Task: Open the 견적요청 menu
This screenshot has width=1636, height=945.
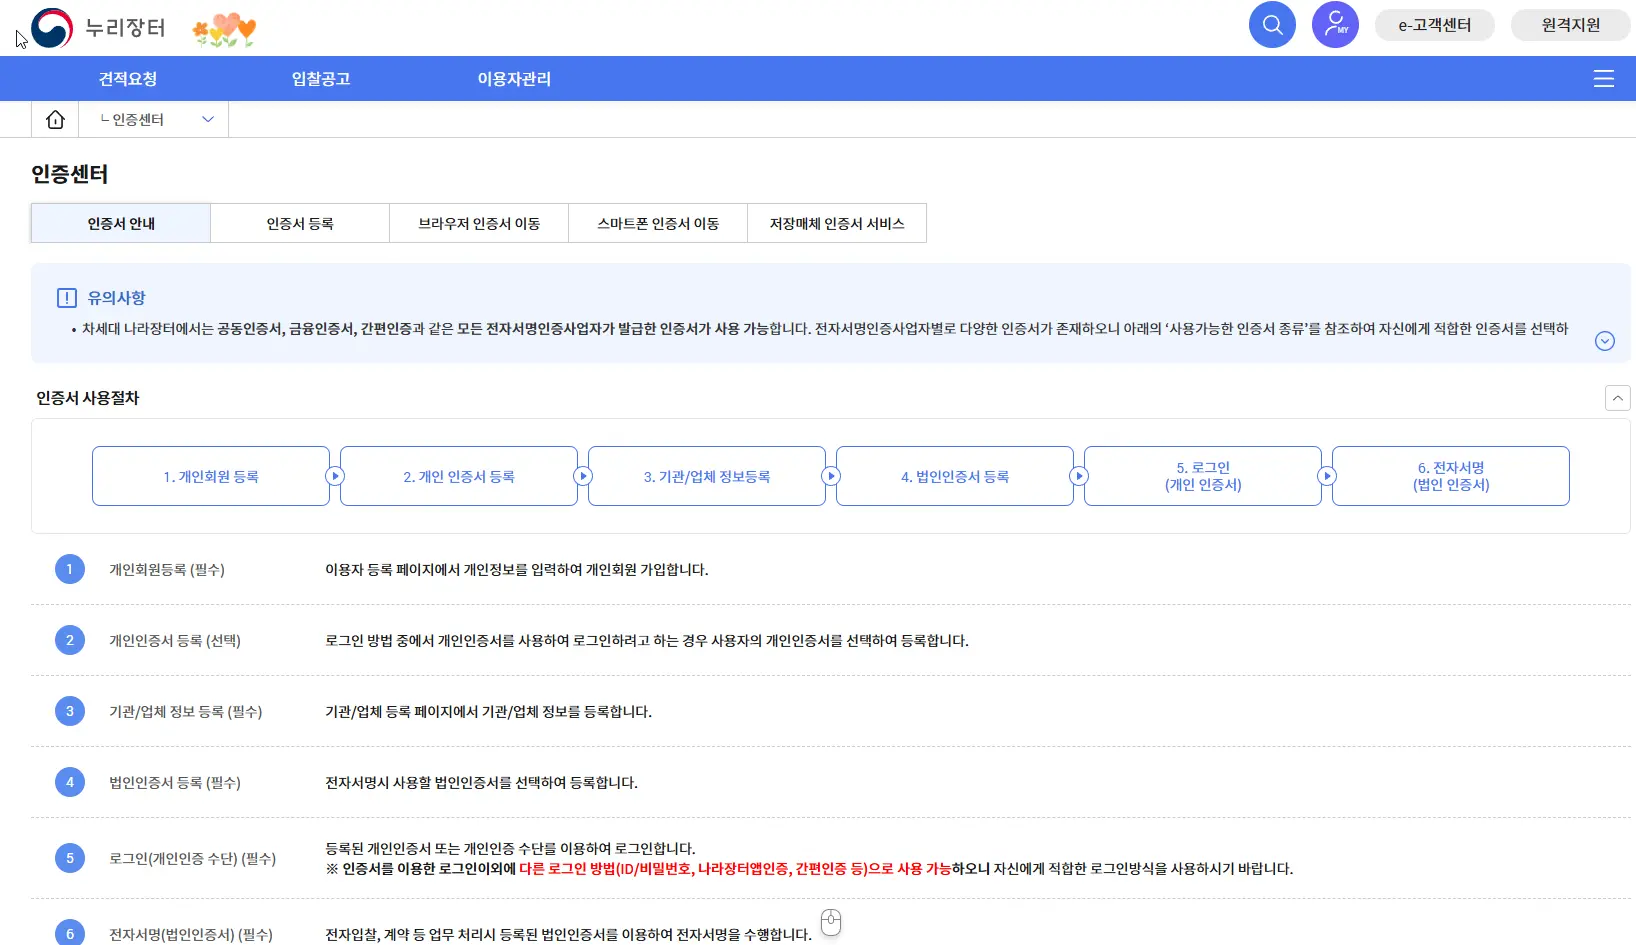Action: [127, 78]
